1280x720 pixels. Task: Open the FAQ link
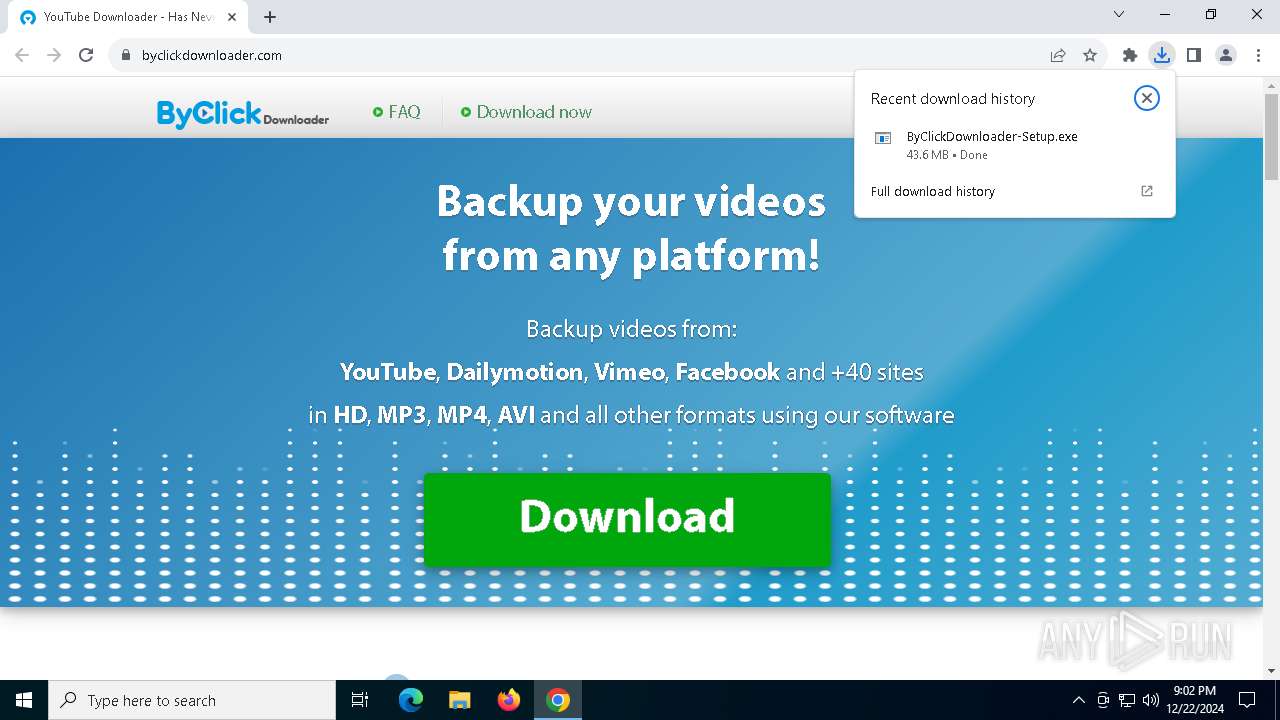pos(397,112)
